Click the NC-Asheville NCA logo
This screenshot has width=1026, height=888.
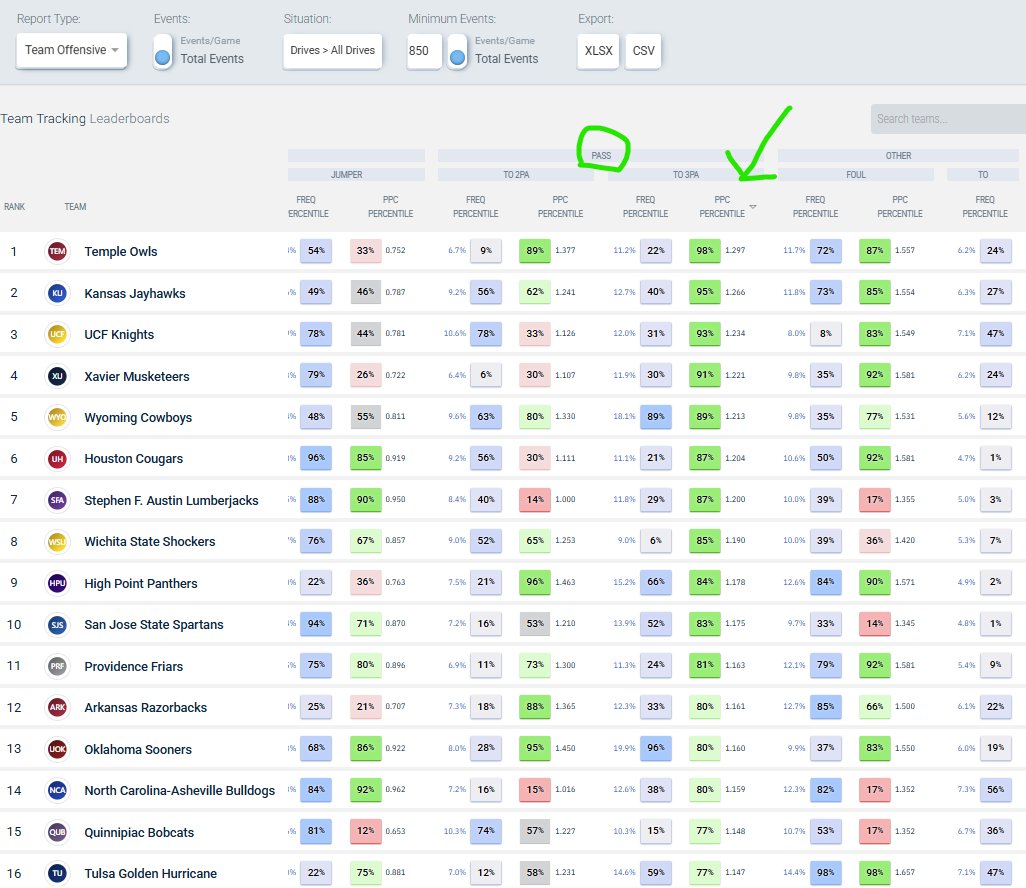tap(58, 790)
